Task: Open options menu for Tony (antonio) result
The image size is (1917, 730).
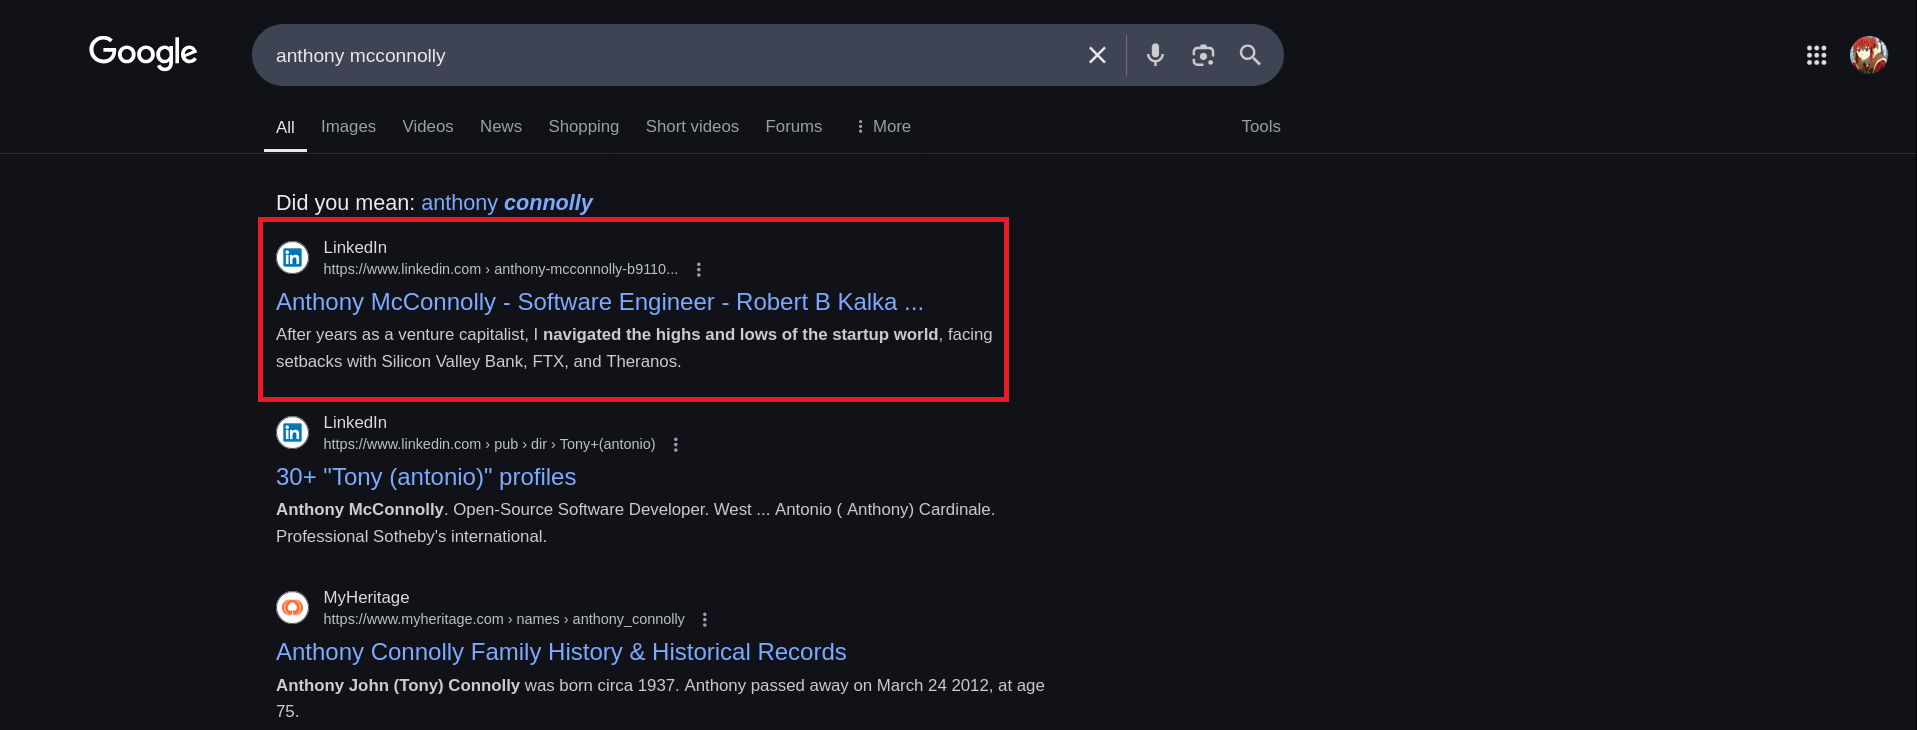Action: (x=676, y=445)
